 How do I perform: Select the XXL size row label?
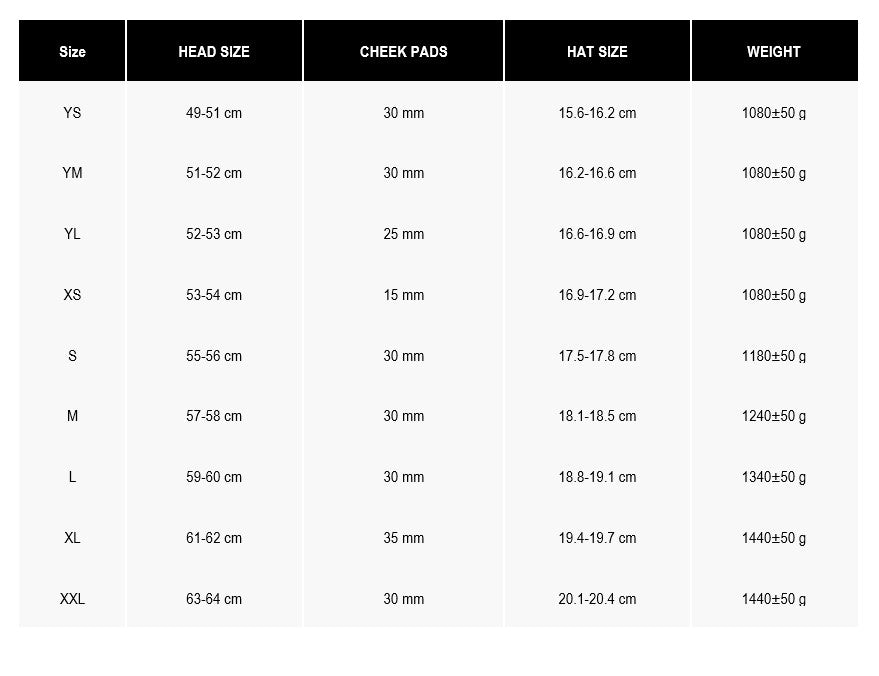point(72,599)
